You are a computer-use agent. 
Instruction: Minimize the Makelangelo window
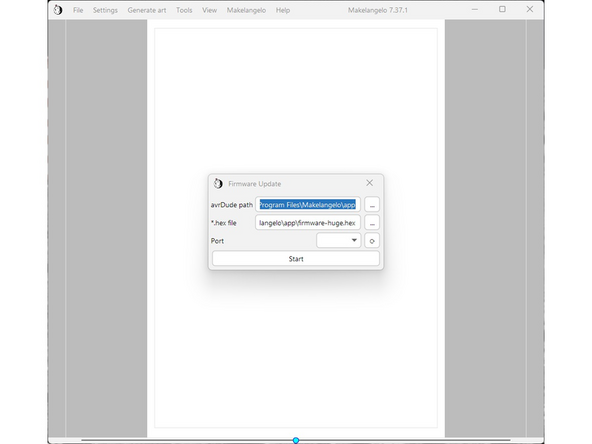(x=475, y=9)
